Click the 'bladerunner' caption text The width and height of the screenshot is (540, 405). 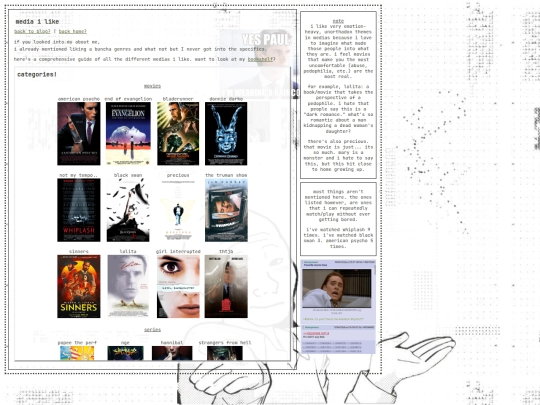tap(178, 99)
